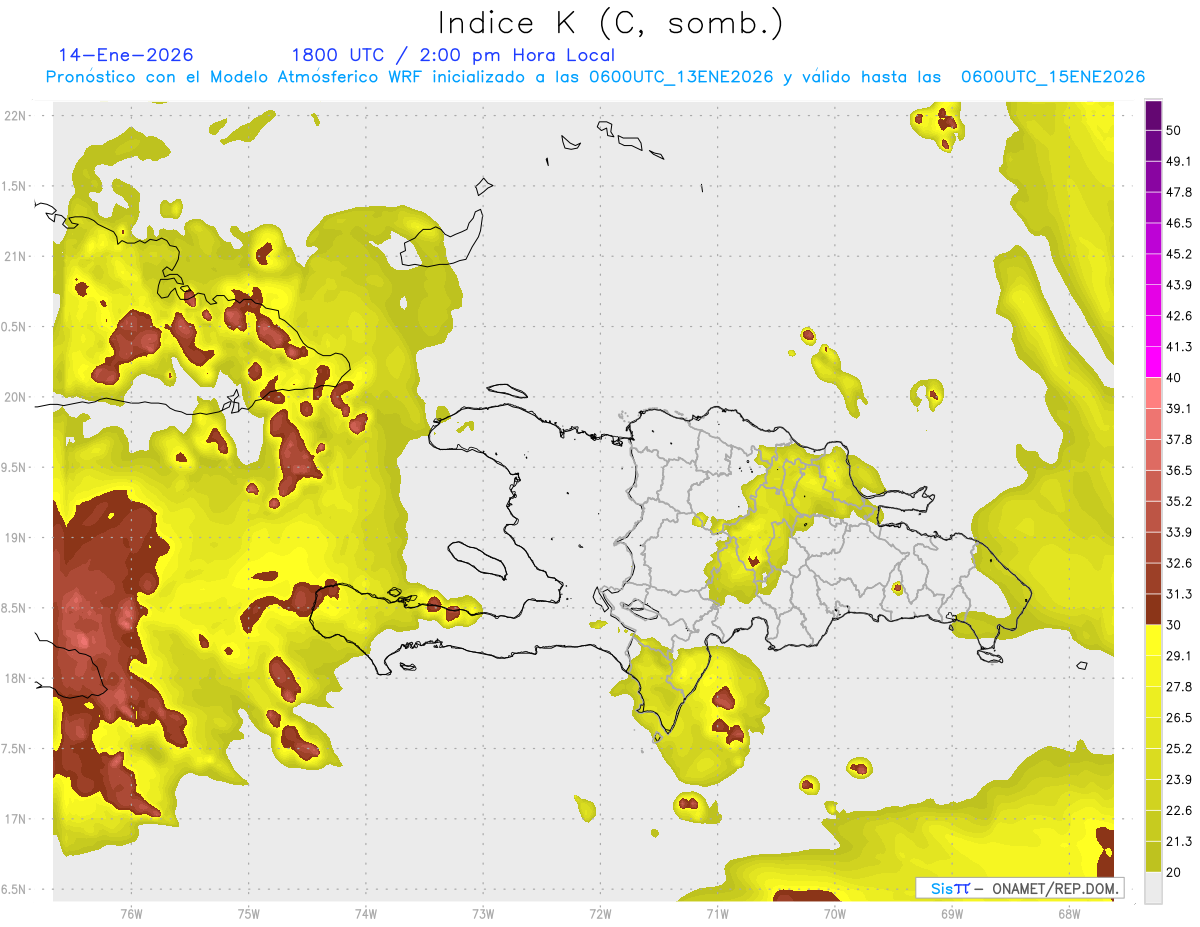Click the latitude axis label "18N"
This screenshot has height=927, width=1200.
pos(15,679)
